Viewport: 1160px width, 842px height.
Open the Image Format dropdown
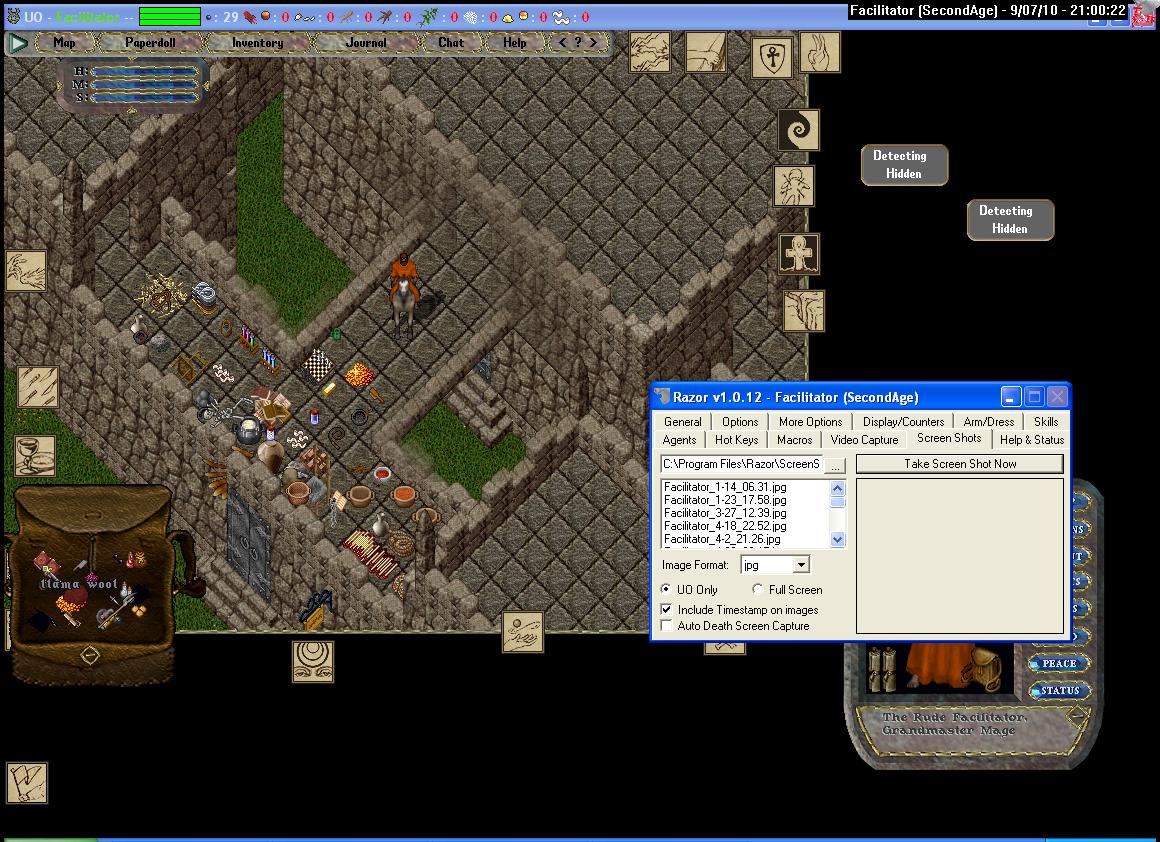point(801,566)
